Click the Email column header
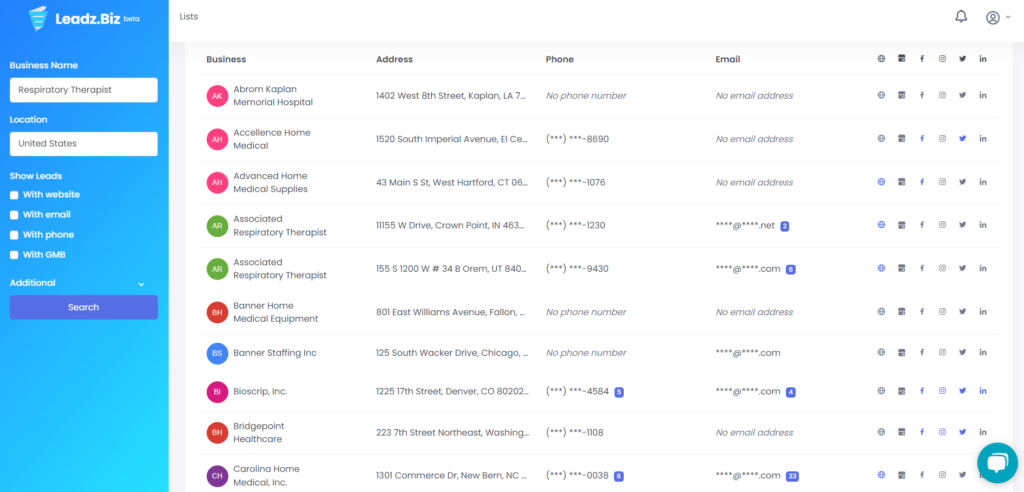The image size is (1024, 492). click(728, 59)
